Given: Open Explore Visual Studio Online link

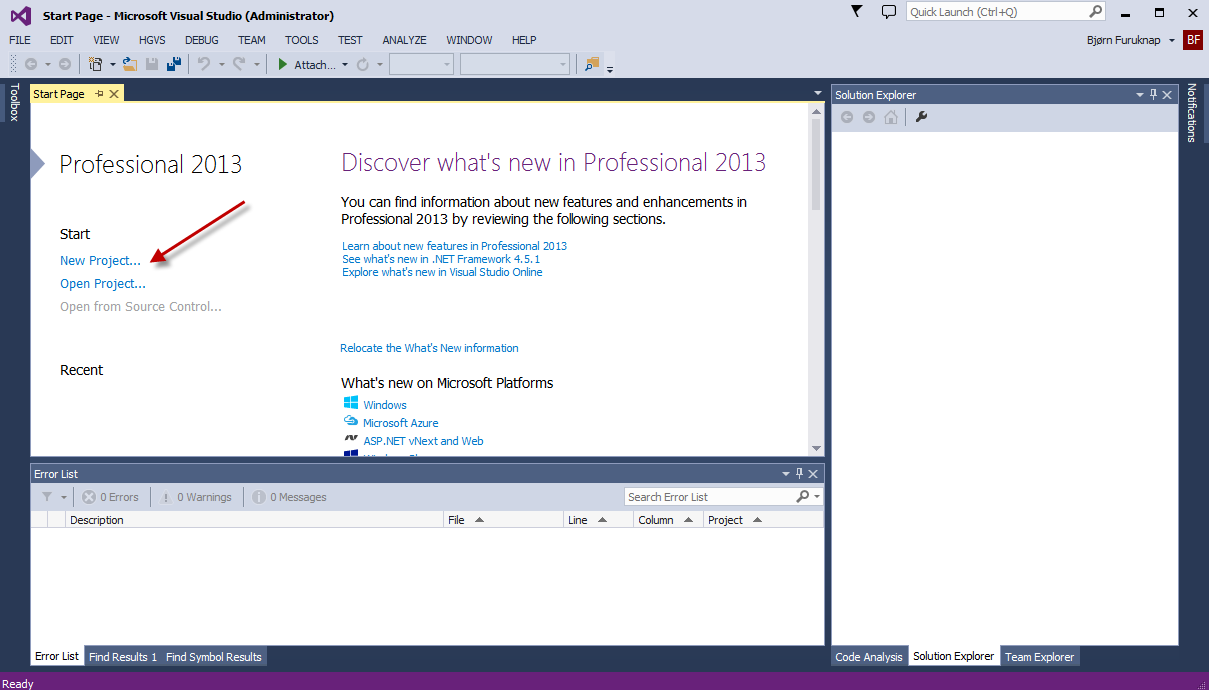Looking at the screenshot, I should (442, 272).
